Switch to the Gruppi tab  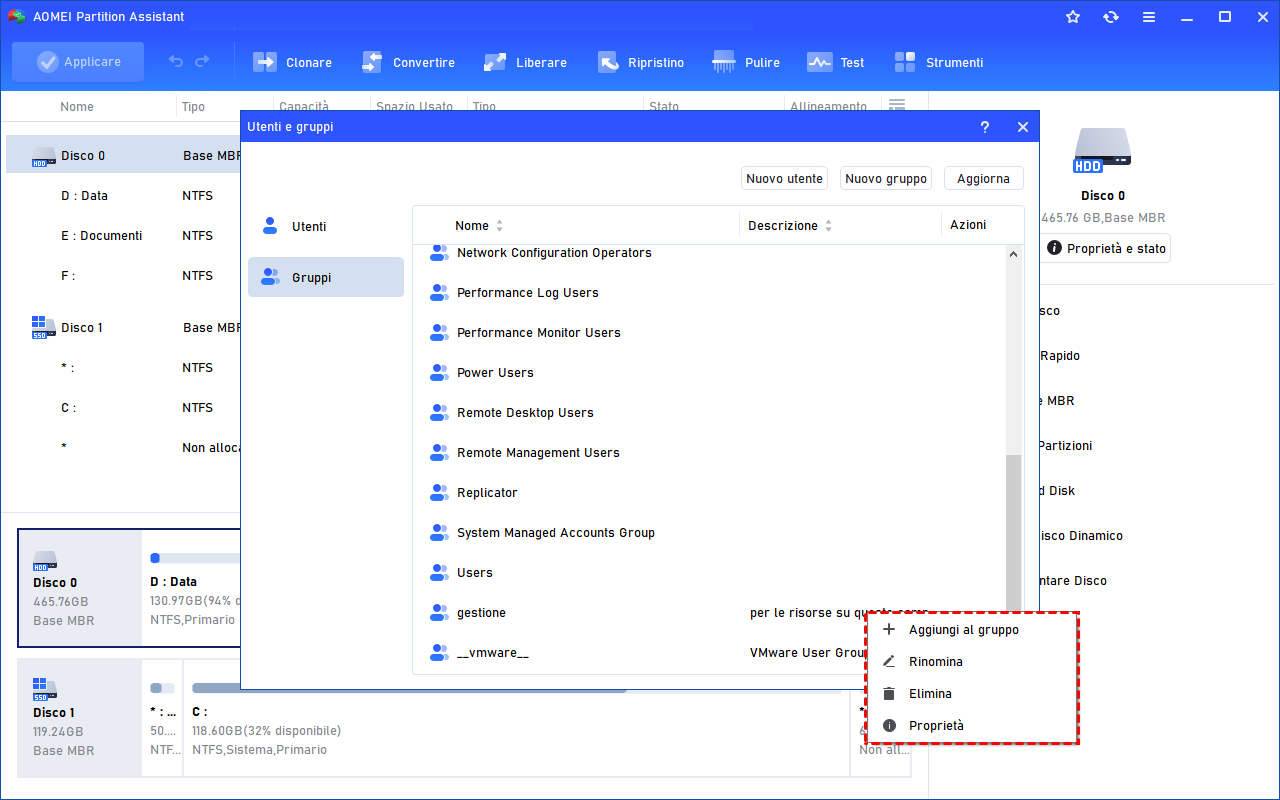[x=326, y=277]
